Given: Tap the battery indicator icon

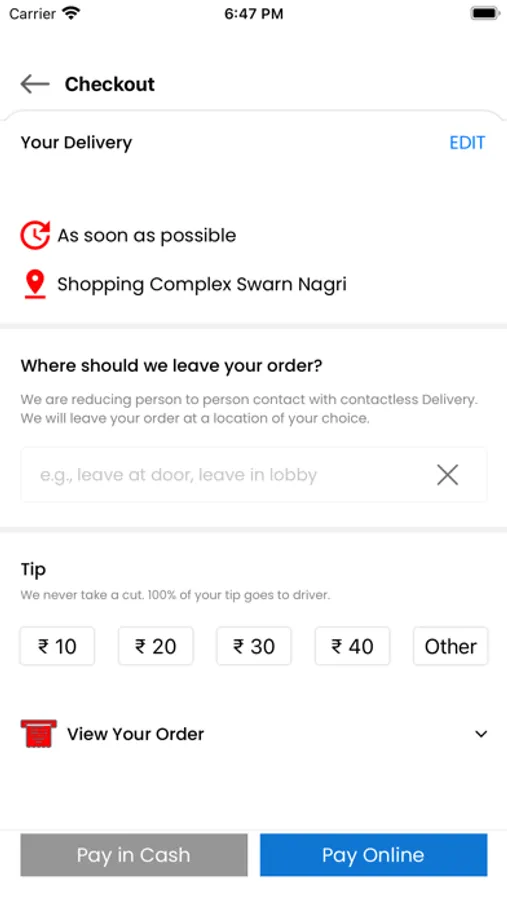Looking at the screenshot, I should (x=485, y=13).
